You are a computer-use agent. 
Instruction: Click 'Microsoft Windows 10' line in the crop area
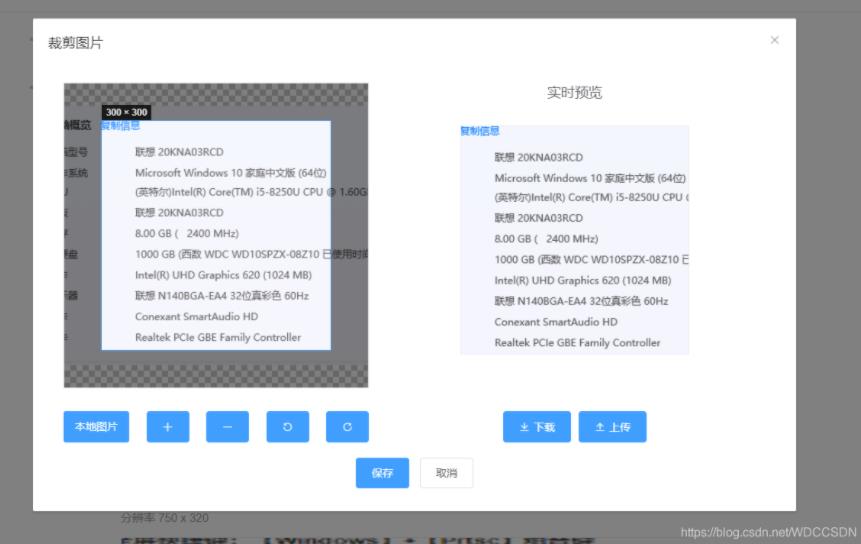pos(231,172)
